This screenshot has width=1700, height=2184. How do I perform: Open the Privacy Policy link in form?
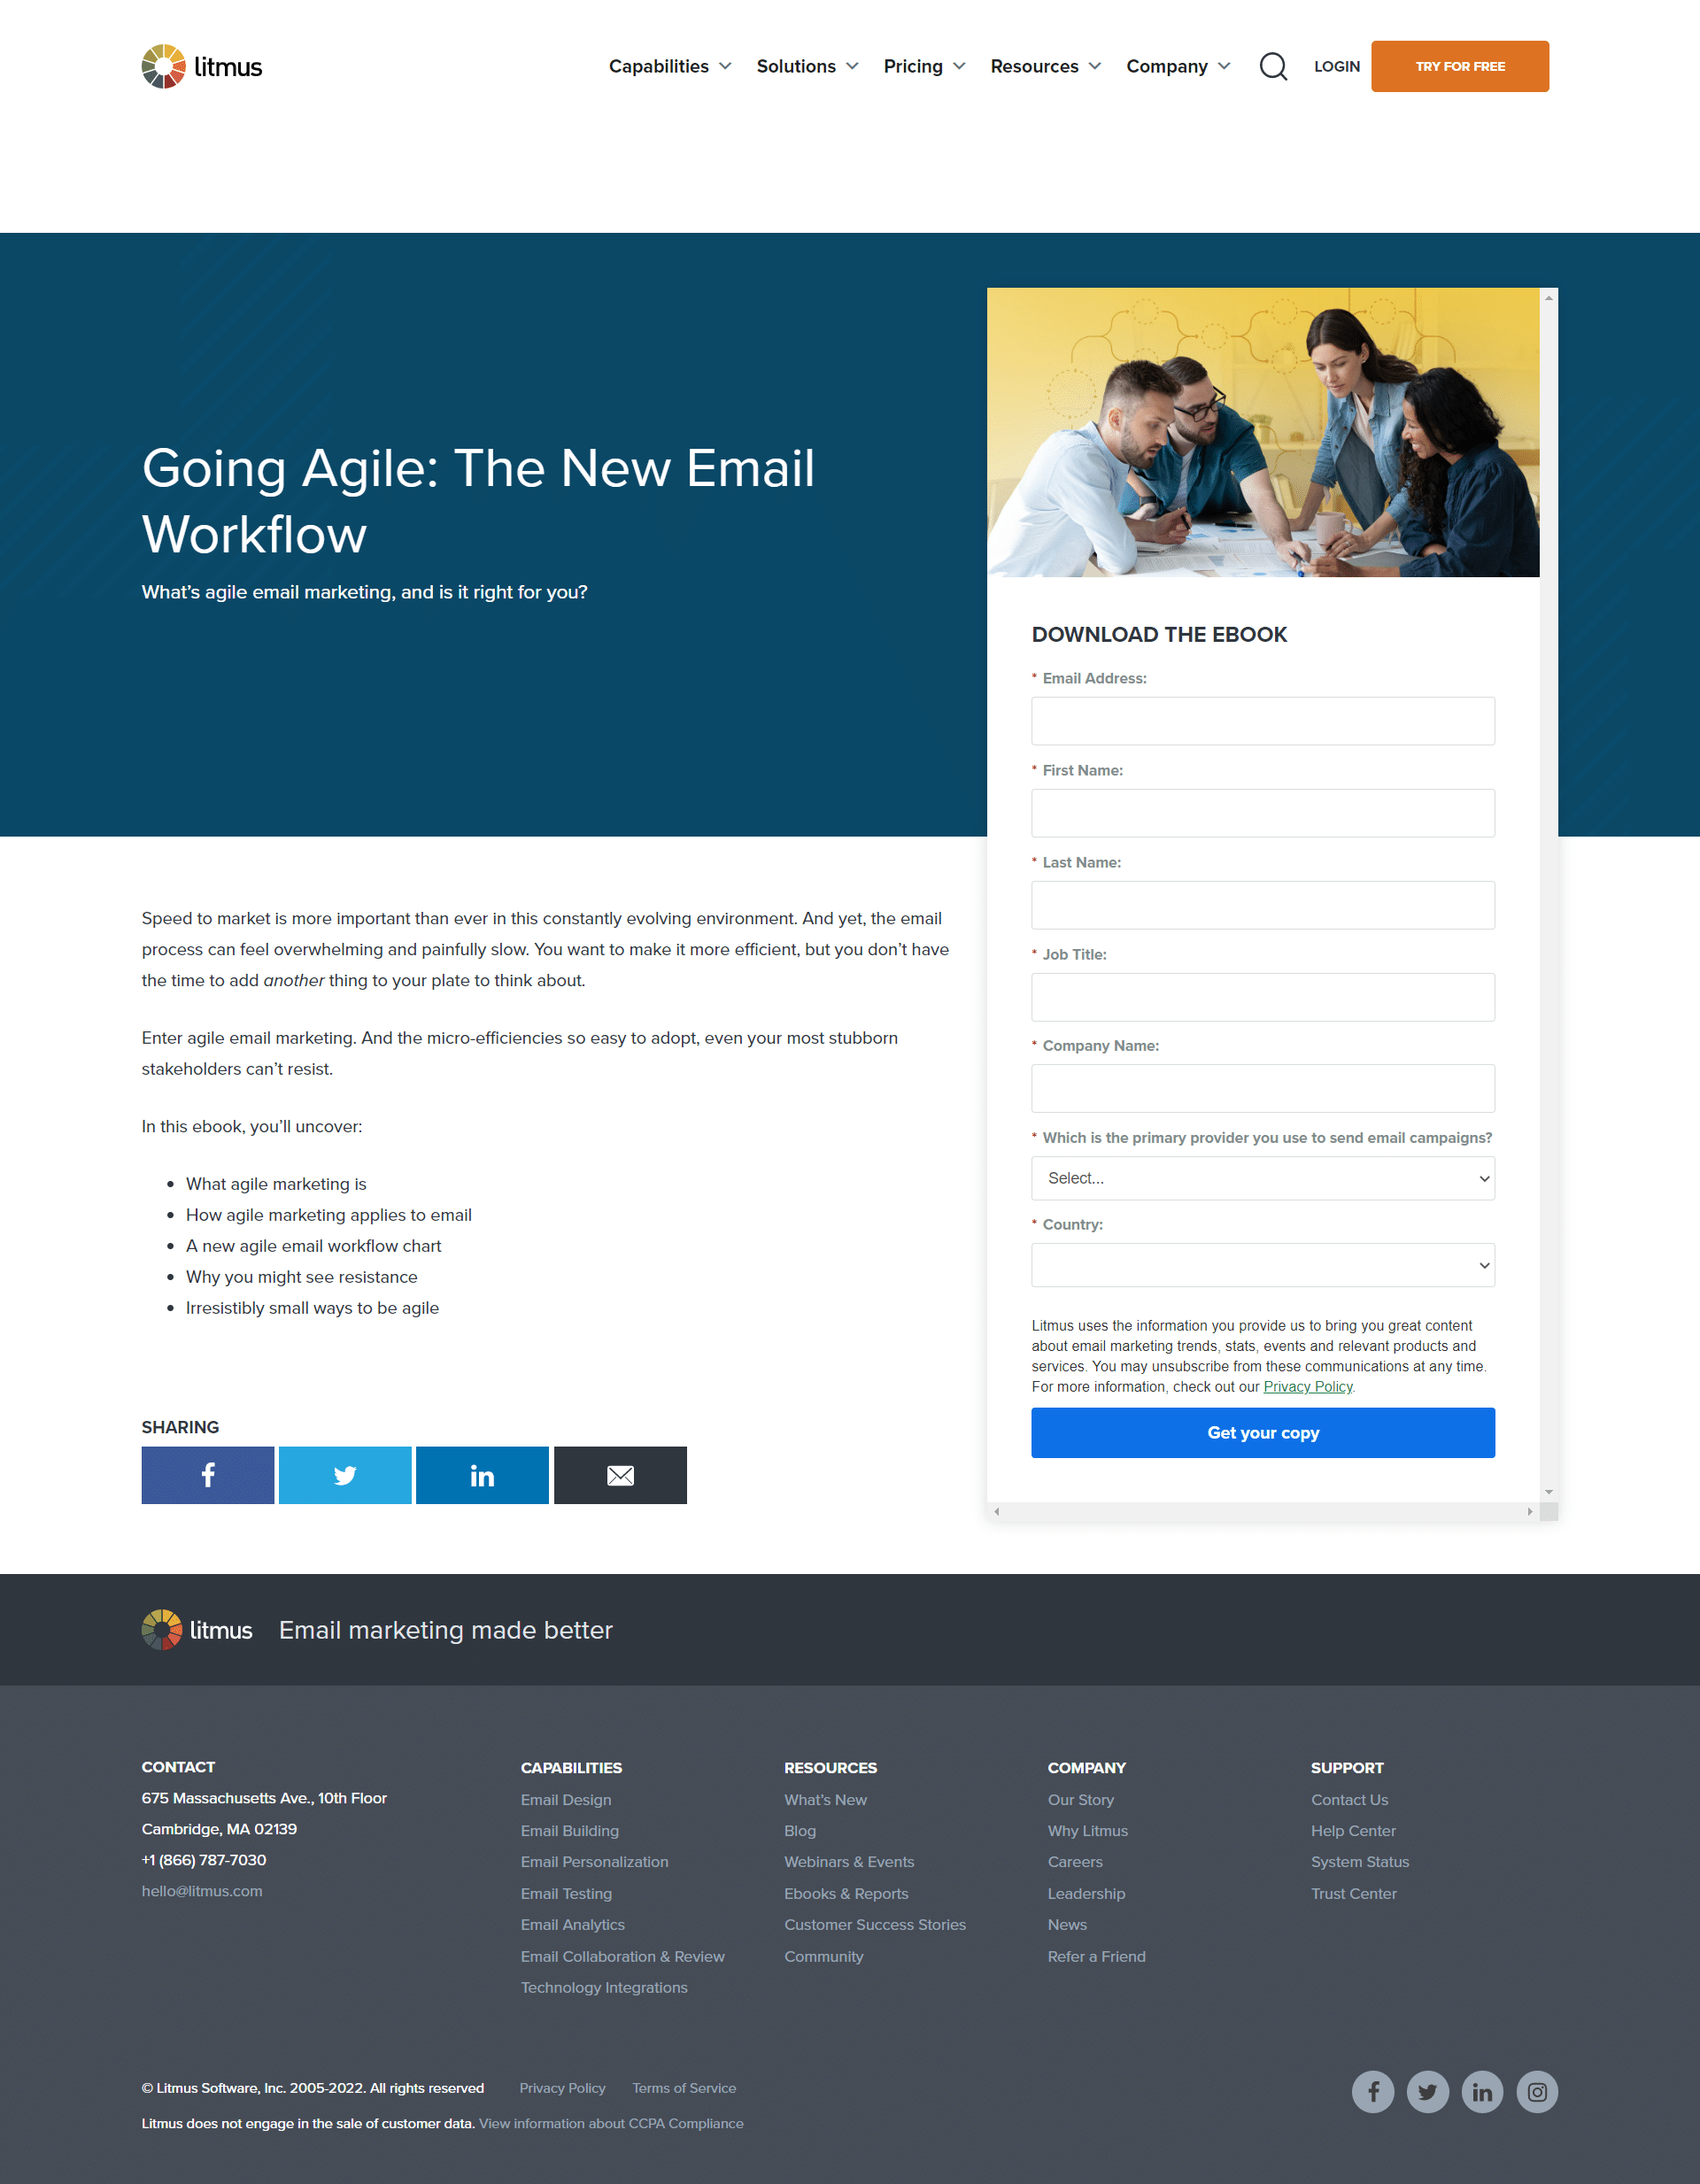coord(1308,1387)
